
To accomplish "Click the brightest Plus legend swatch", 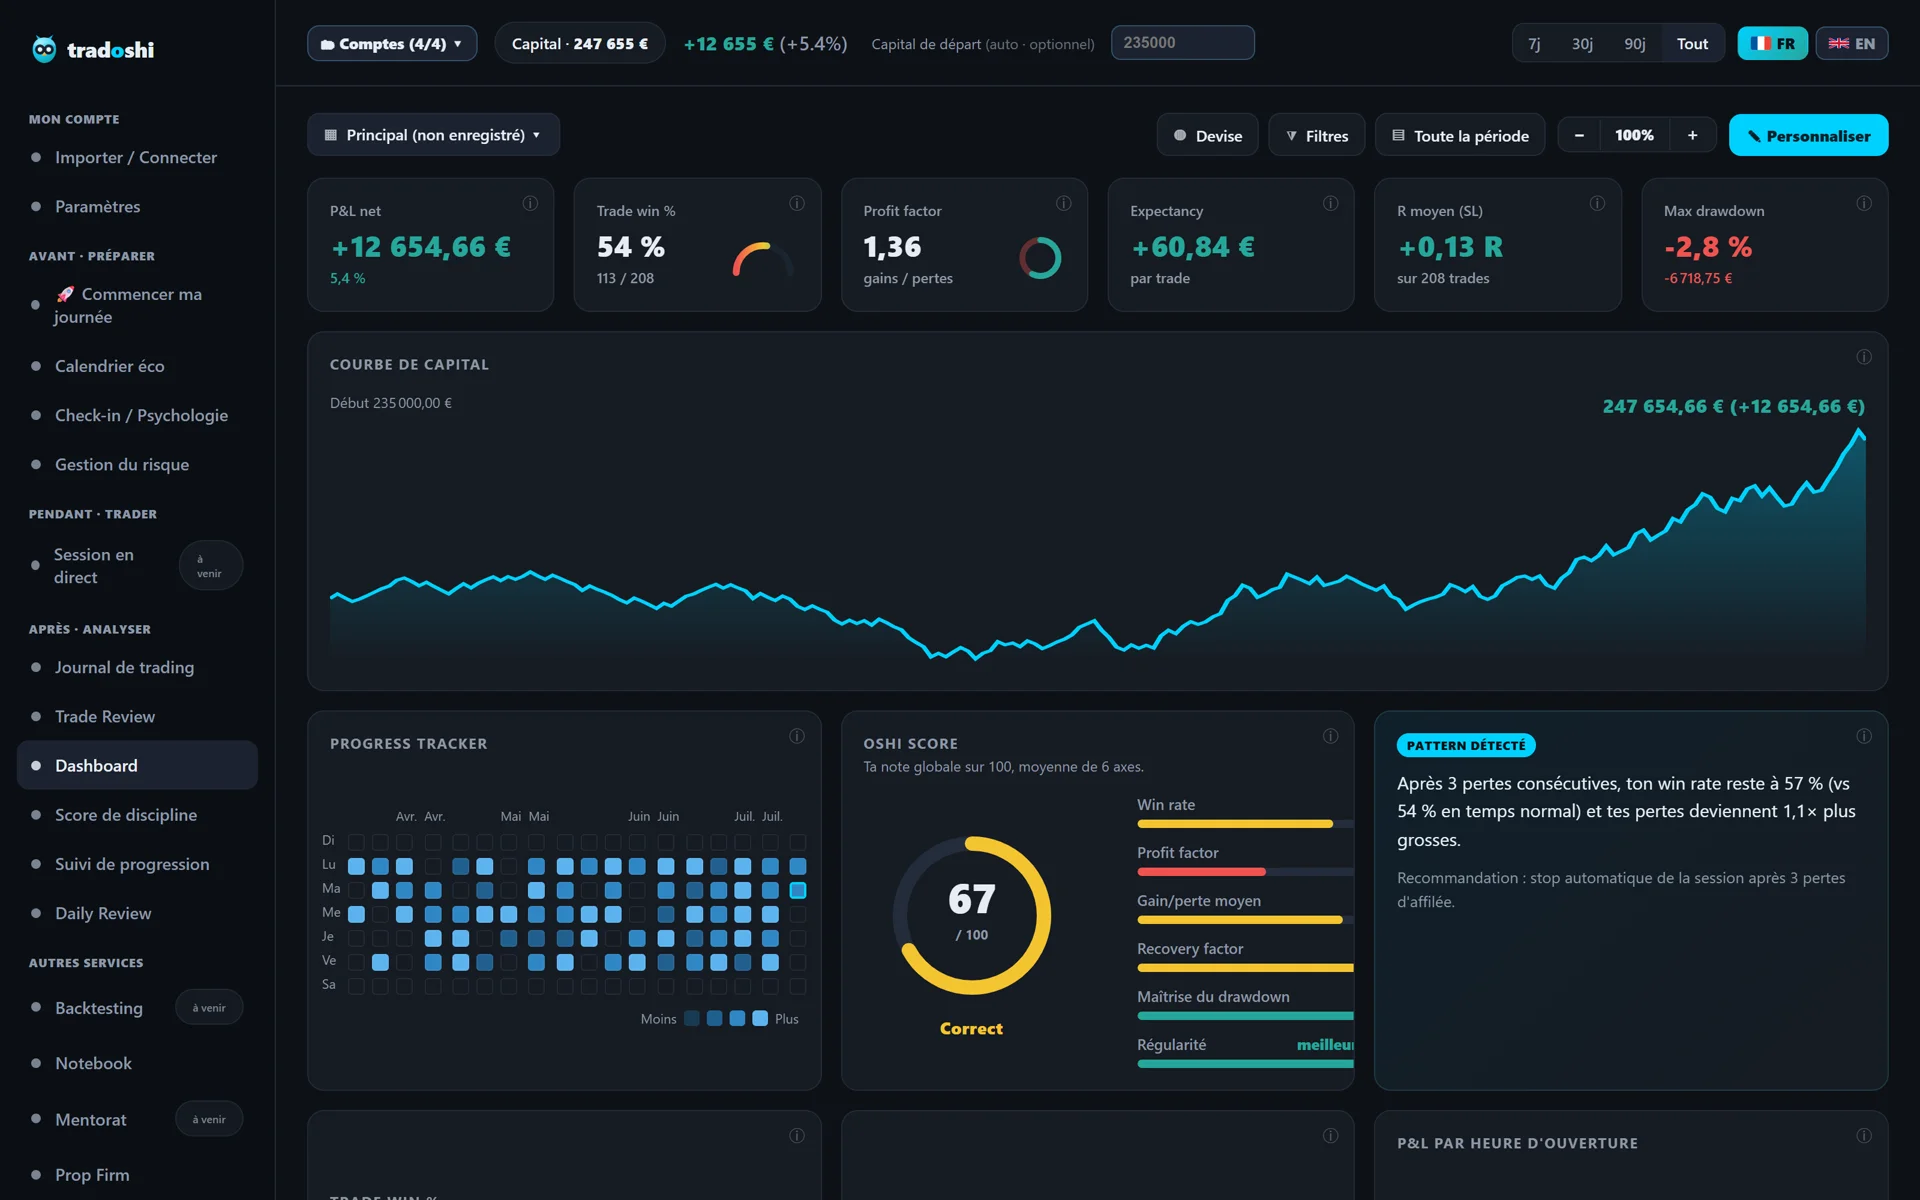I will (x=760, y=1018).
